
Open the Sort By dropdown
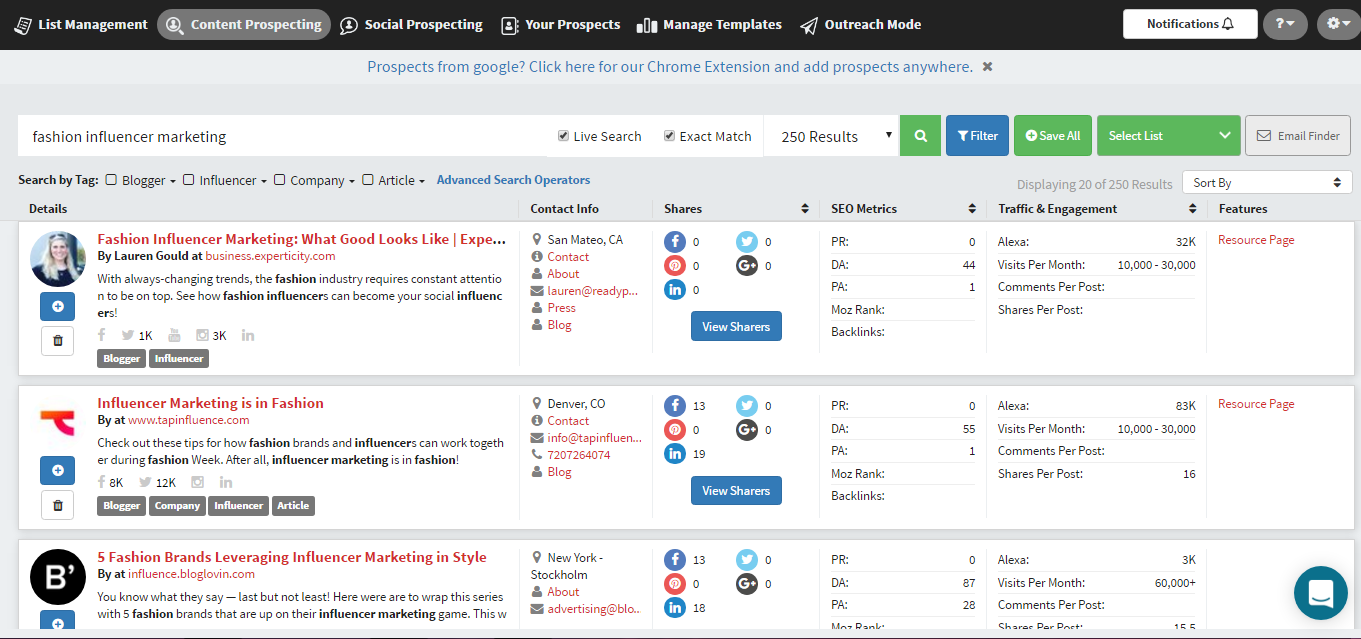(1267, 183)
